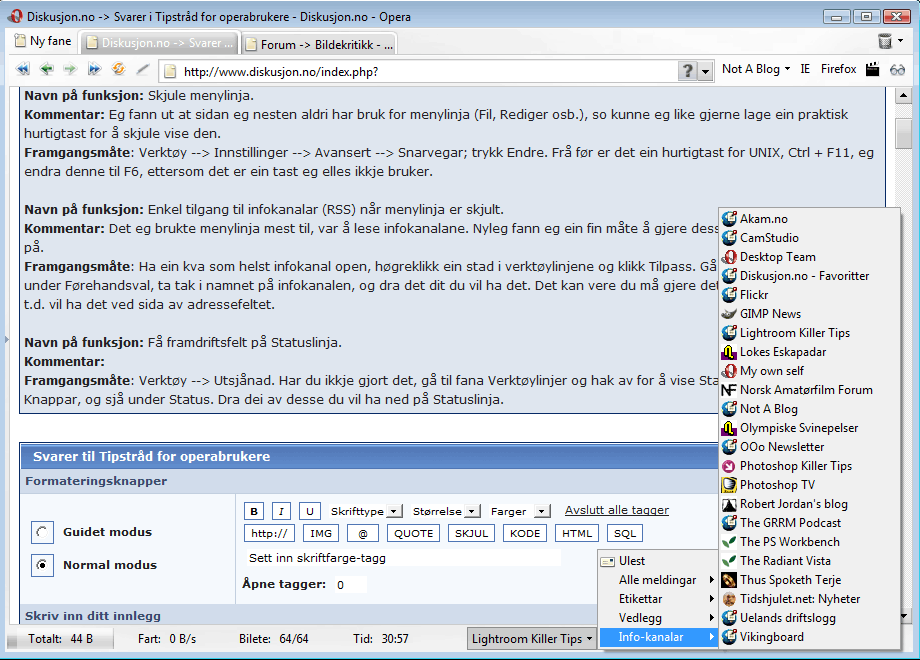The height and width of the screenshot is (660, 920).
Task: Go forward with the forward arrow icon
Action: pyautogui.click(x=70, y=70)
